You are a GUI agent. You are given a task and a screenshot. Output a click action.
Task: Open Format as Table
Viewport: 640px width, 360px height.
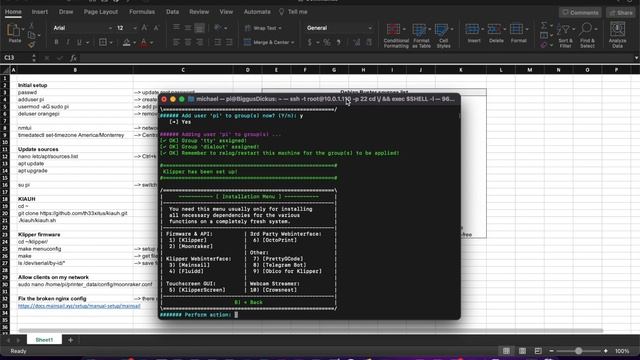(x=421, y=36)
